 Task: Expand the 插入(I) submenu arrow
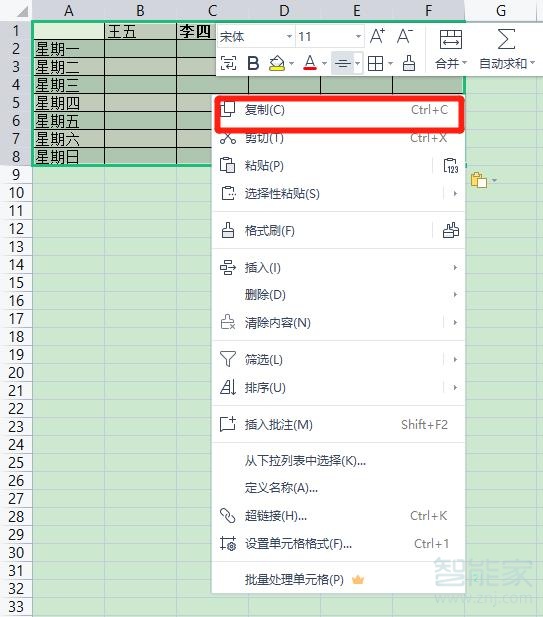tap(455, 268)
